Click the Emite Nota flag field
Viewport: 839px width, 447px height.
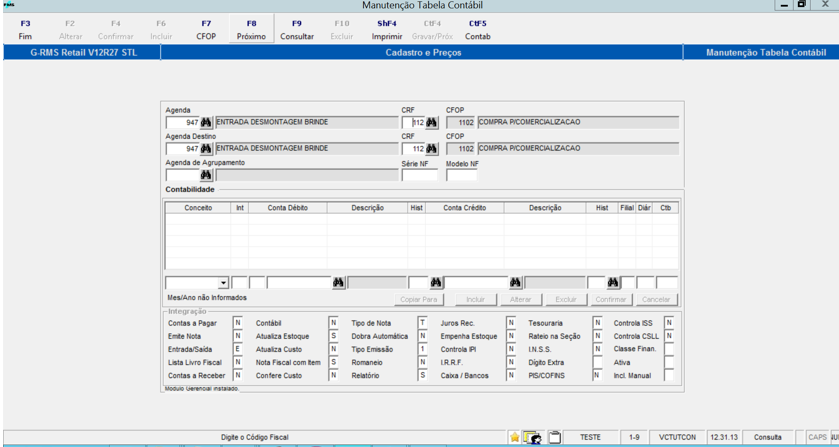[x=238, y=336]
